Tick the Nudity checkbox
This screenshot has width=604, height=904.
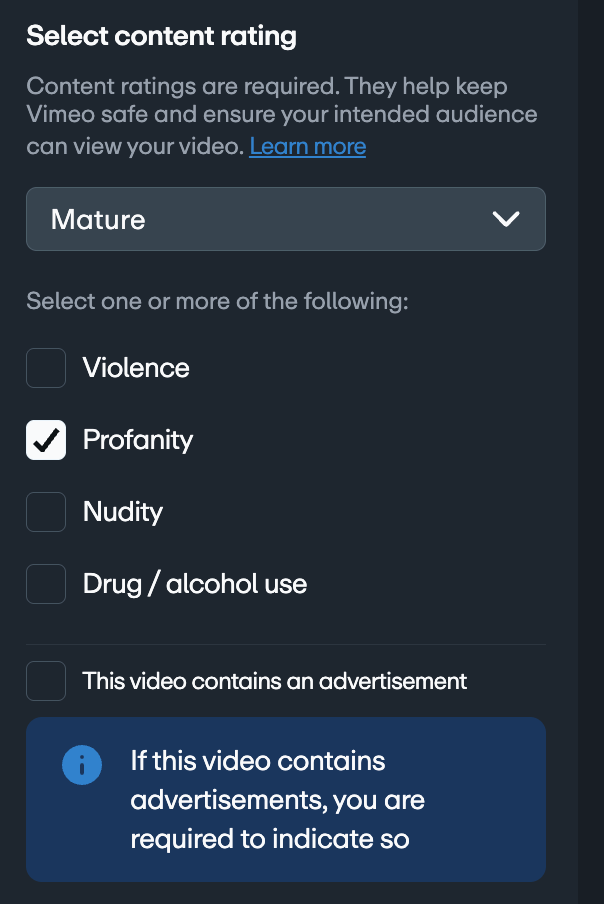[46, 512]
